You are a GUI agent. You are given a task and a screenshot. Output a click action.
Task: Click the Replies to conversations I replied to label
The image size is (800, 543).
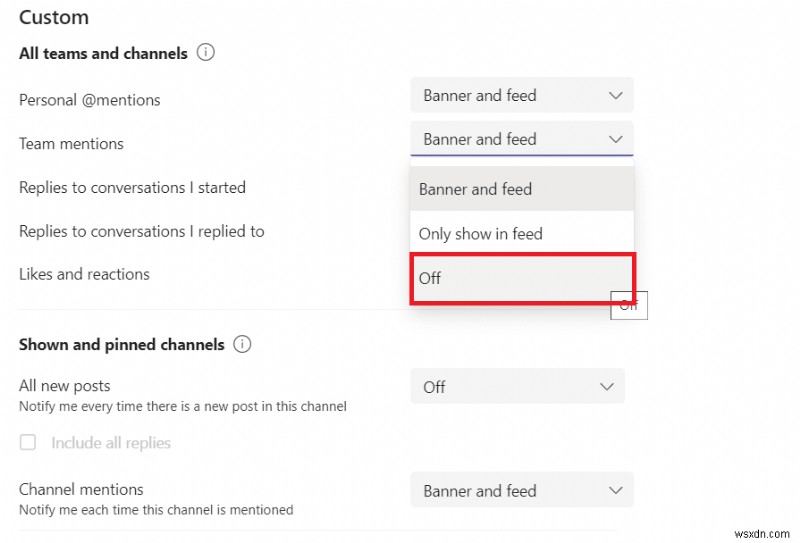[141, 231]
